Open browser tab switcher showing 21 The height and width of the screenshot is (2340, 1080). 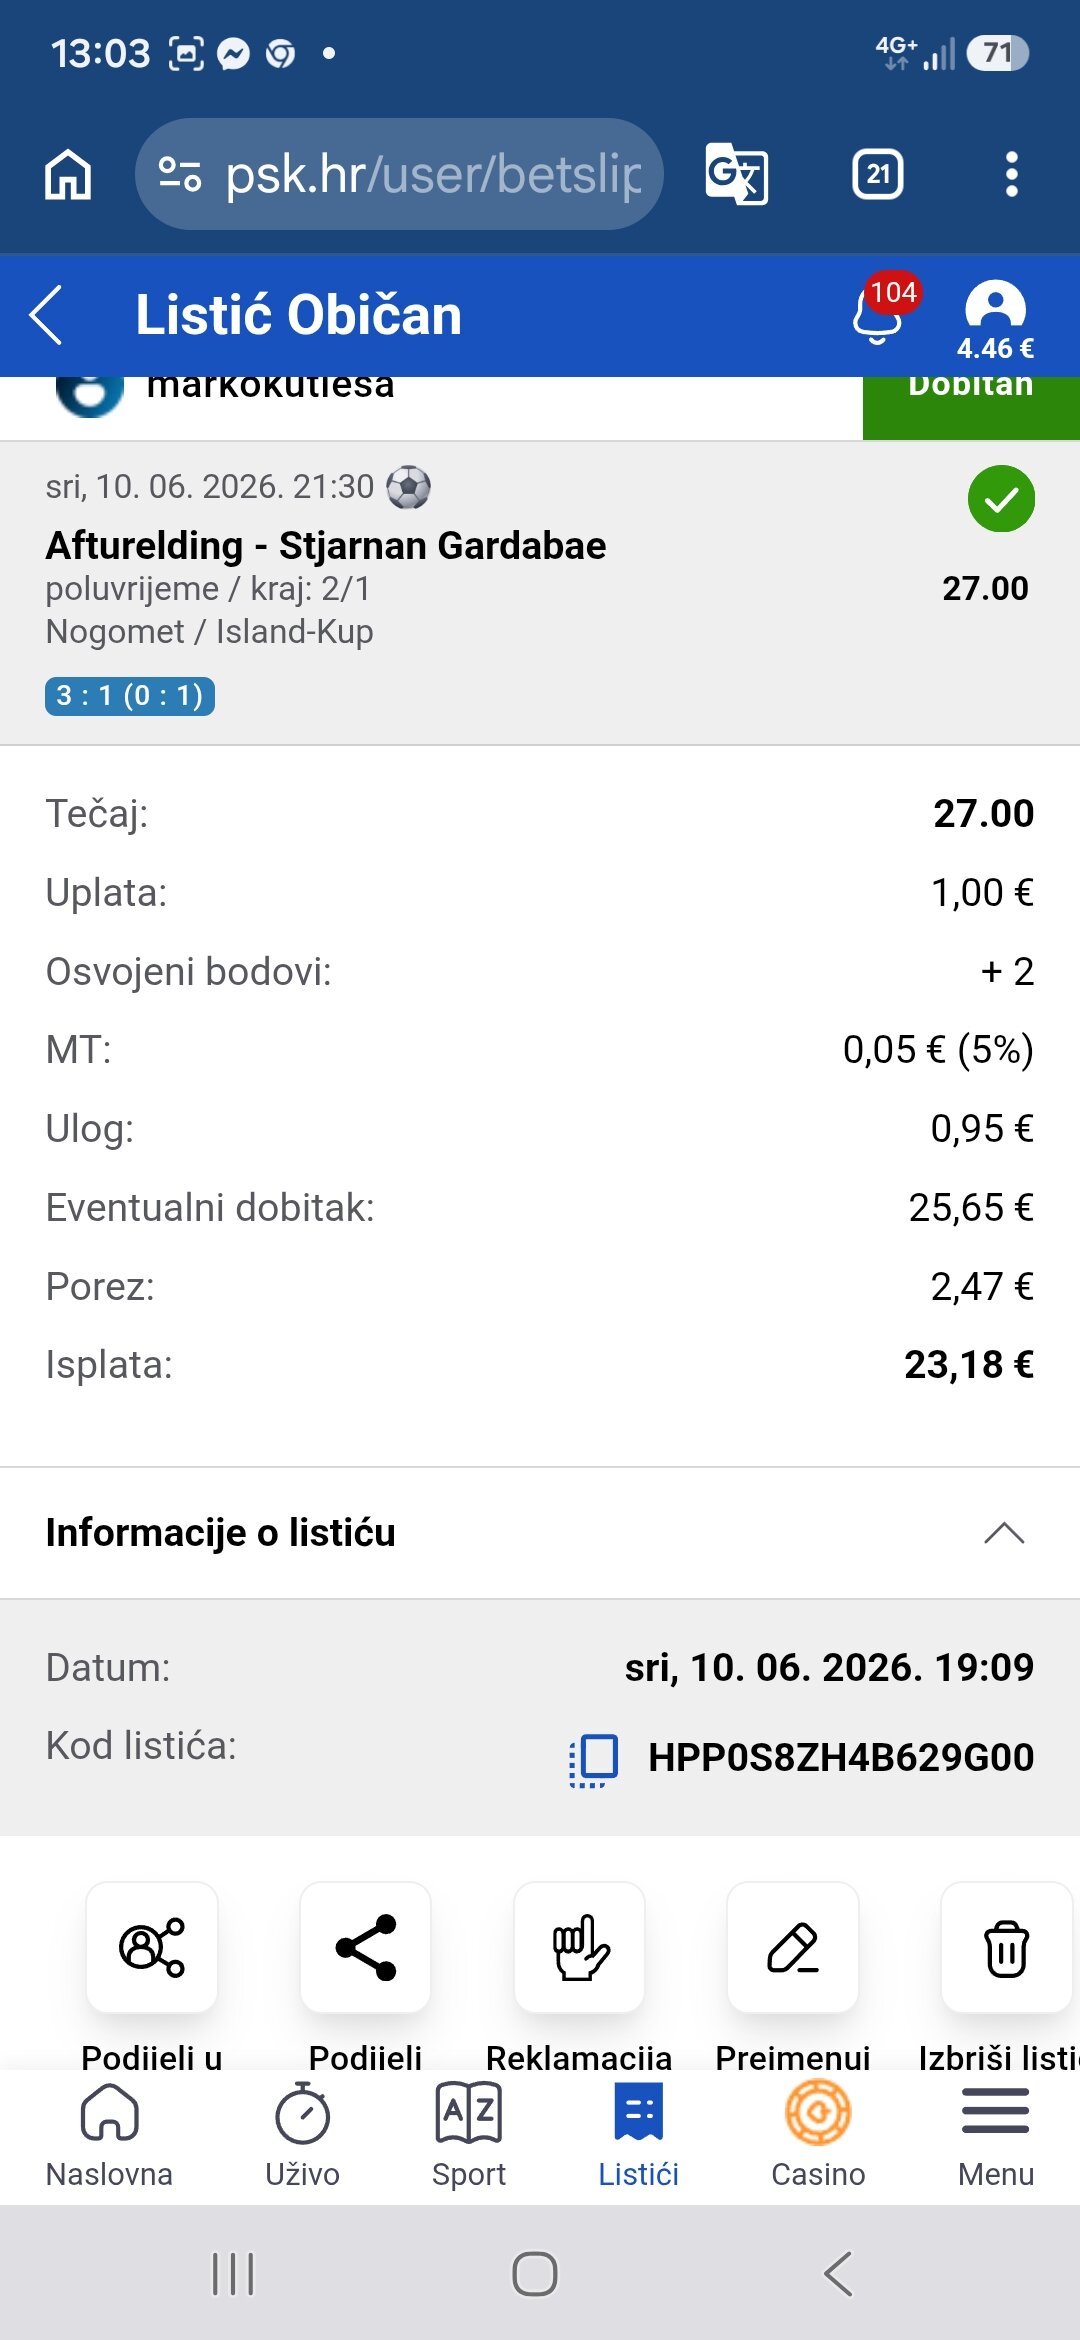(878, 174)
